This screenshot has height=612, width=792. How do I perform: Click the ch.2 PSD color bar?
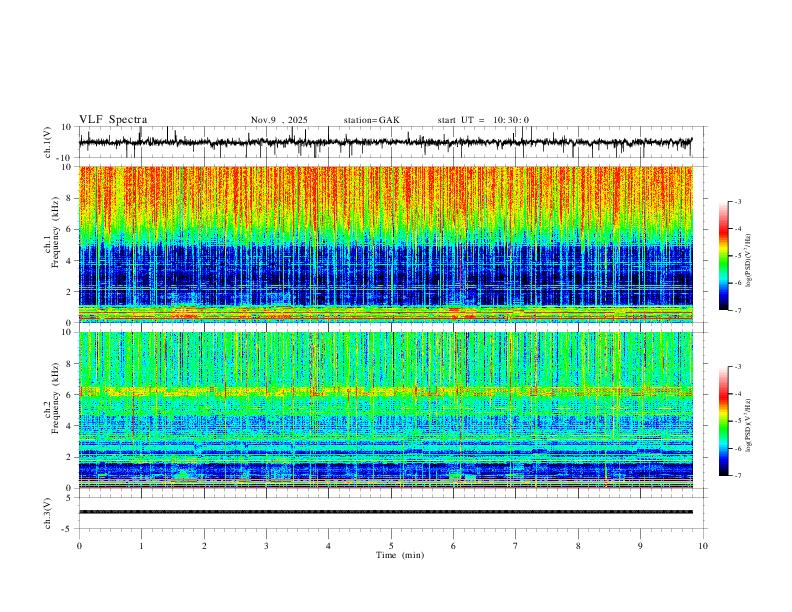tap(723, 421)
